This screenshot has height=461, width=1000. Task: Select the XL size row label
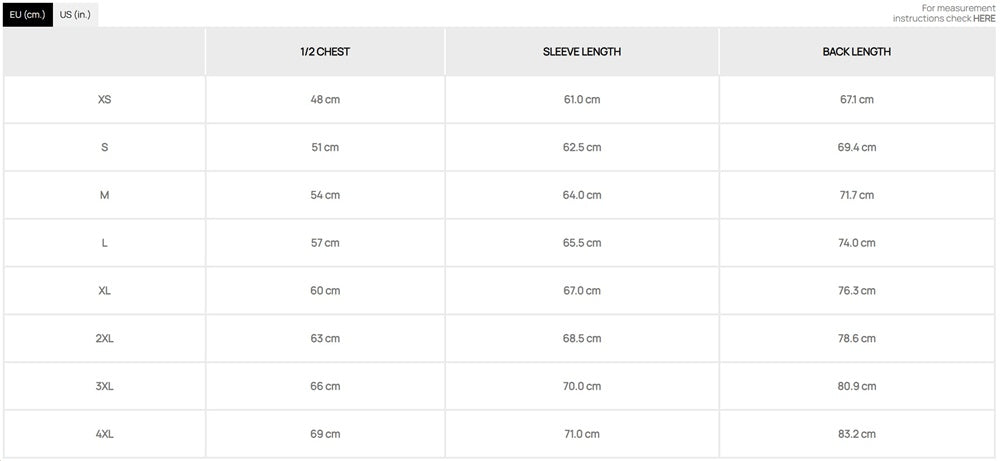tap(105, 291)
